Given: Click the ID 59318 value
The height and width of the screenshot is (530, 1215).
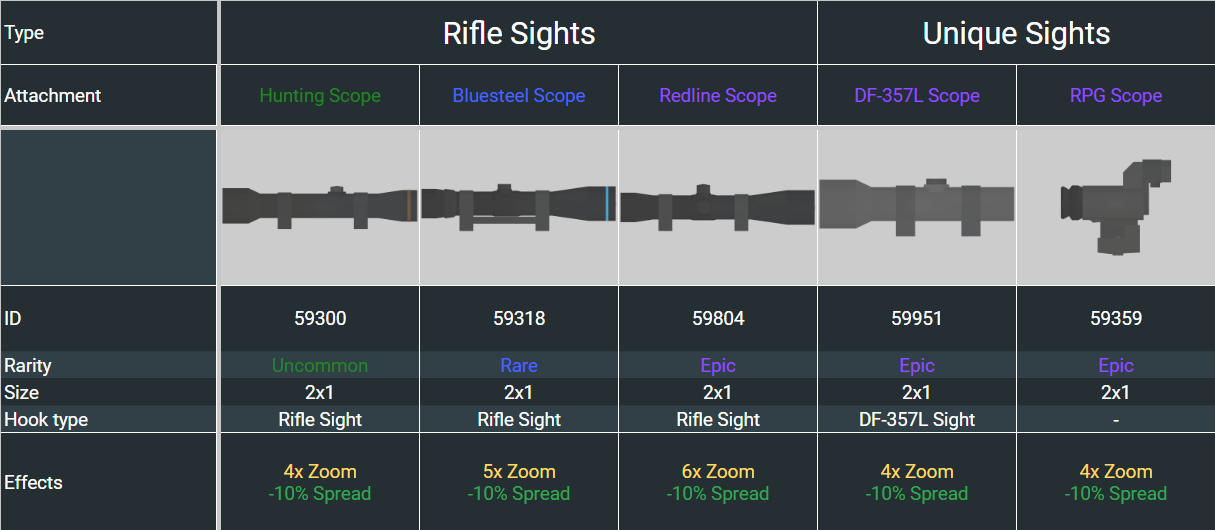Looking at the screenshot, I should click(x=519, y=319).
